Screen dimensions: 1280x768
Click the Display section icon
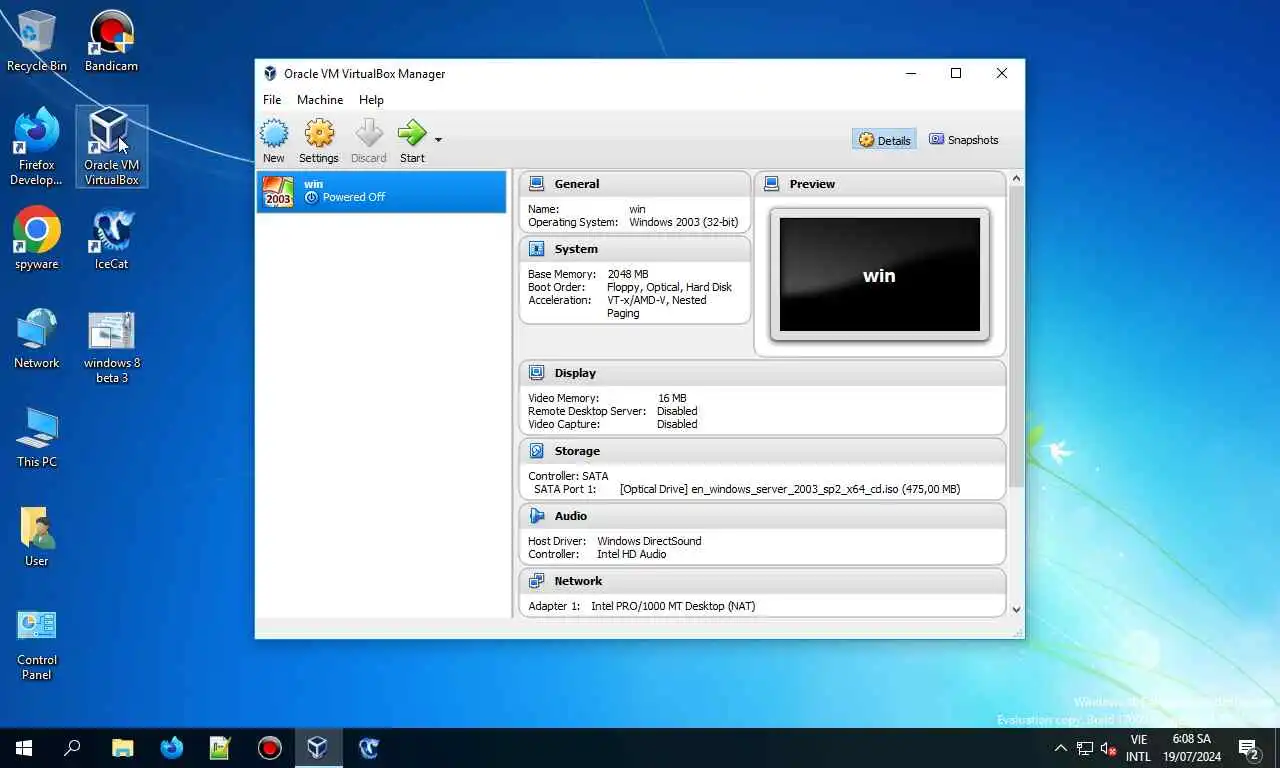(x=537, y=373)
